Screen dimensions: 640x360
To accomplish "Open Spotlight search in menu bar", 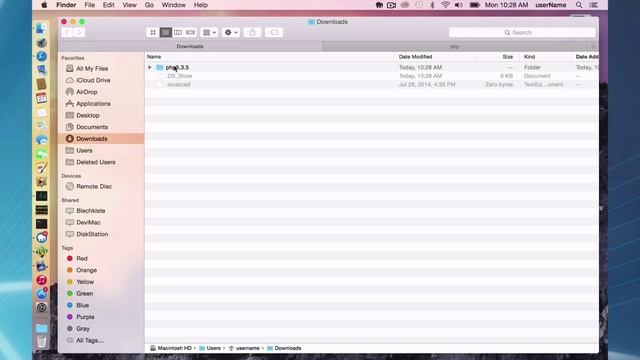I will tap(579, 5).
